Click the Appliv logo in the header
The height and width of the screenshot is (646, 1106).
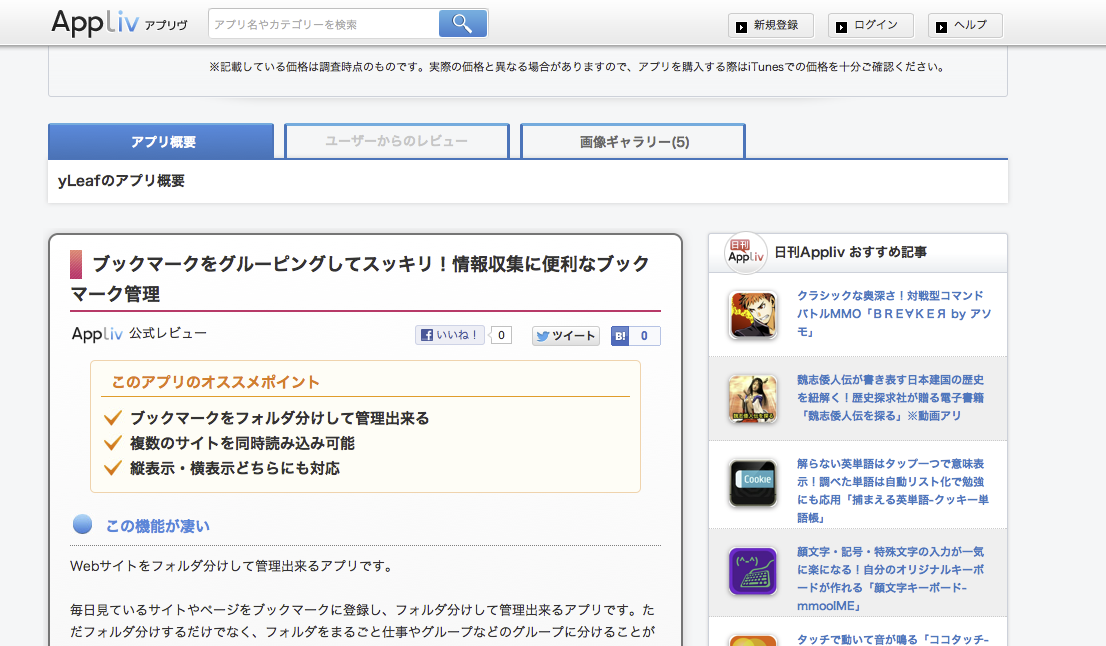point(119,23)
